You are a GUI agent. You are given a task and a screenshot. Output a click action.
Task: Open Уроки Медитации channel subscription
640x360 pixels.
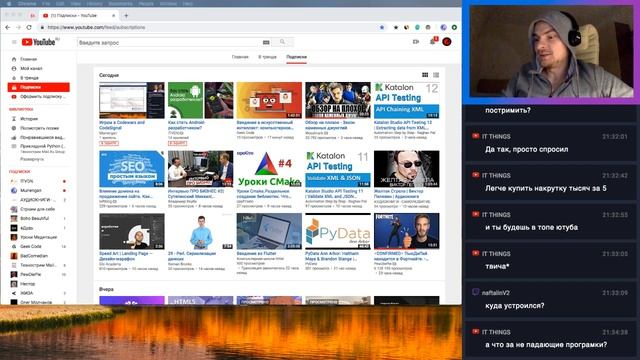[39, 237]
